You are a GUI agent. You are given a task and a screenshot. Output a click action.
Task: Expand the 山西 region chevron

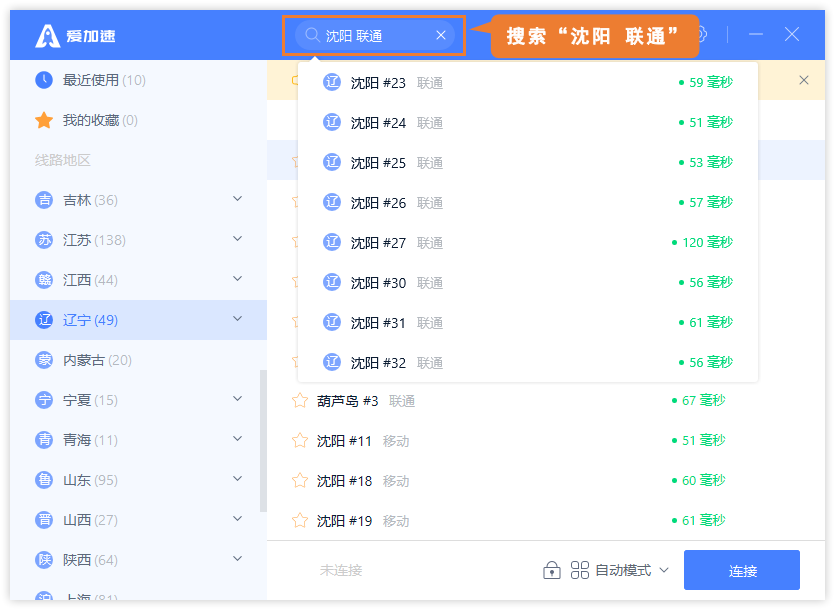tap(238, 518)
